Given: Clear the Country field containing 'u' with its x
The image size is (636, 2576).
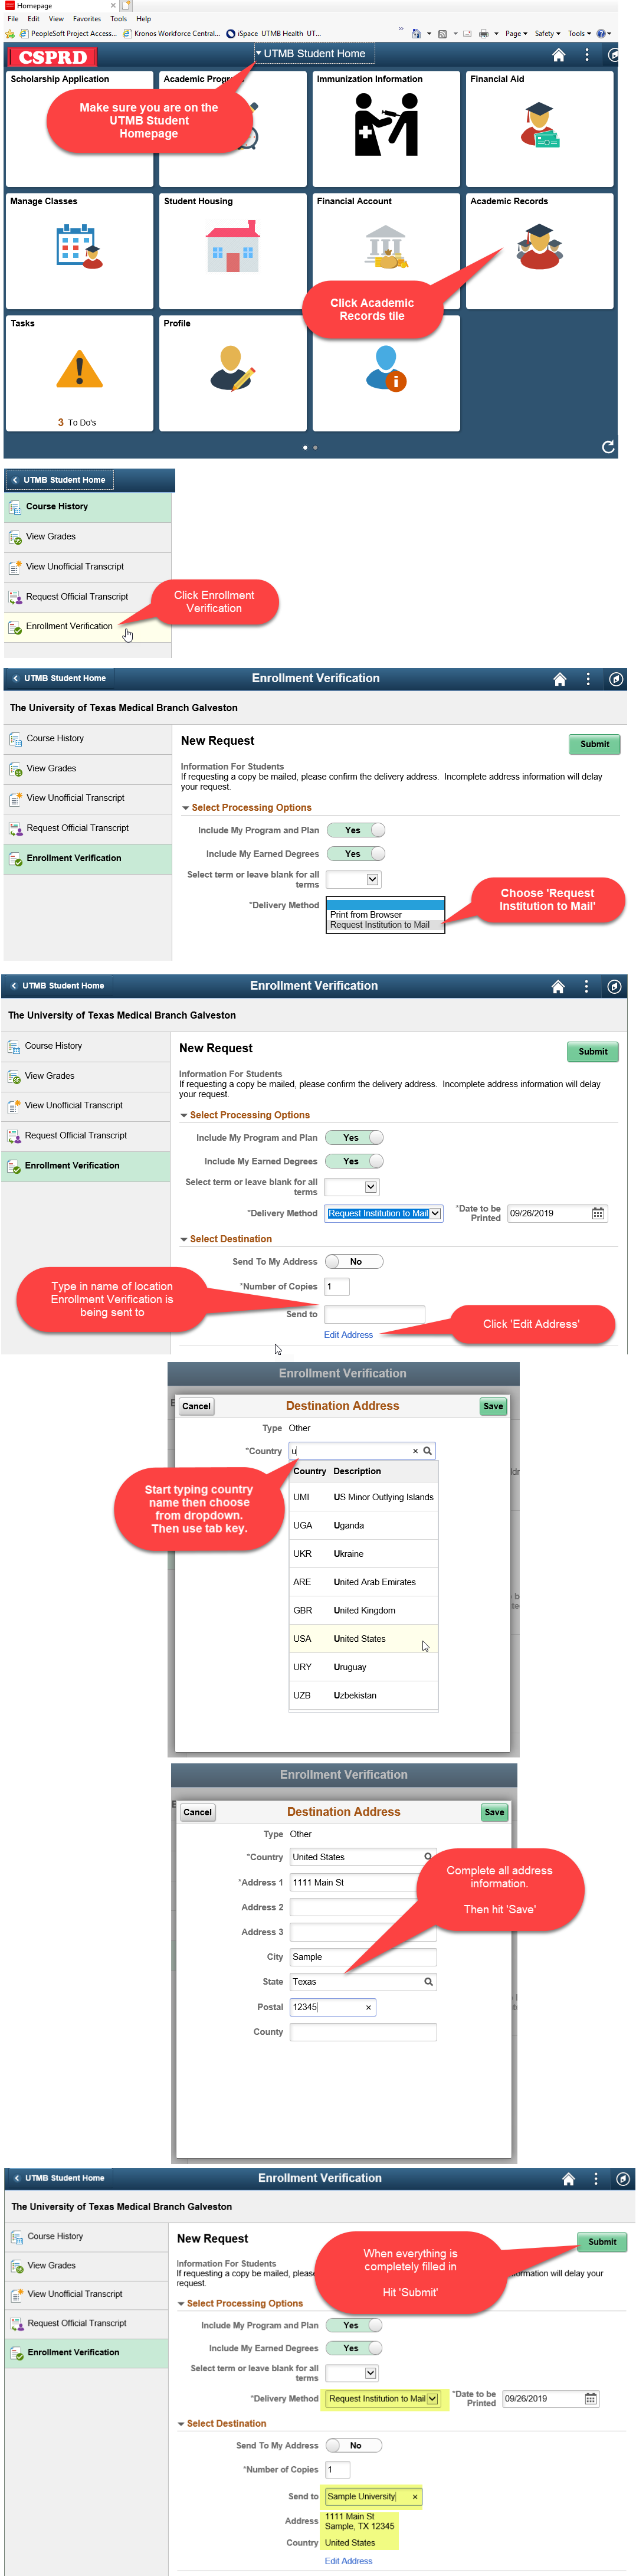Looking at the screenshot, I should tap(415, 1450).
